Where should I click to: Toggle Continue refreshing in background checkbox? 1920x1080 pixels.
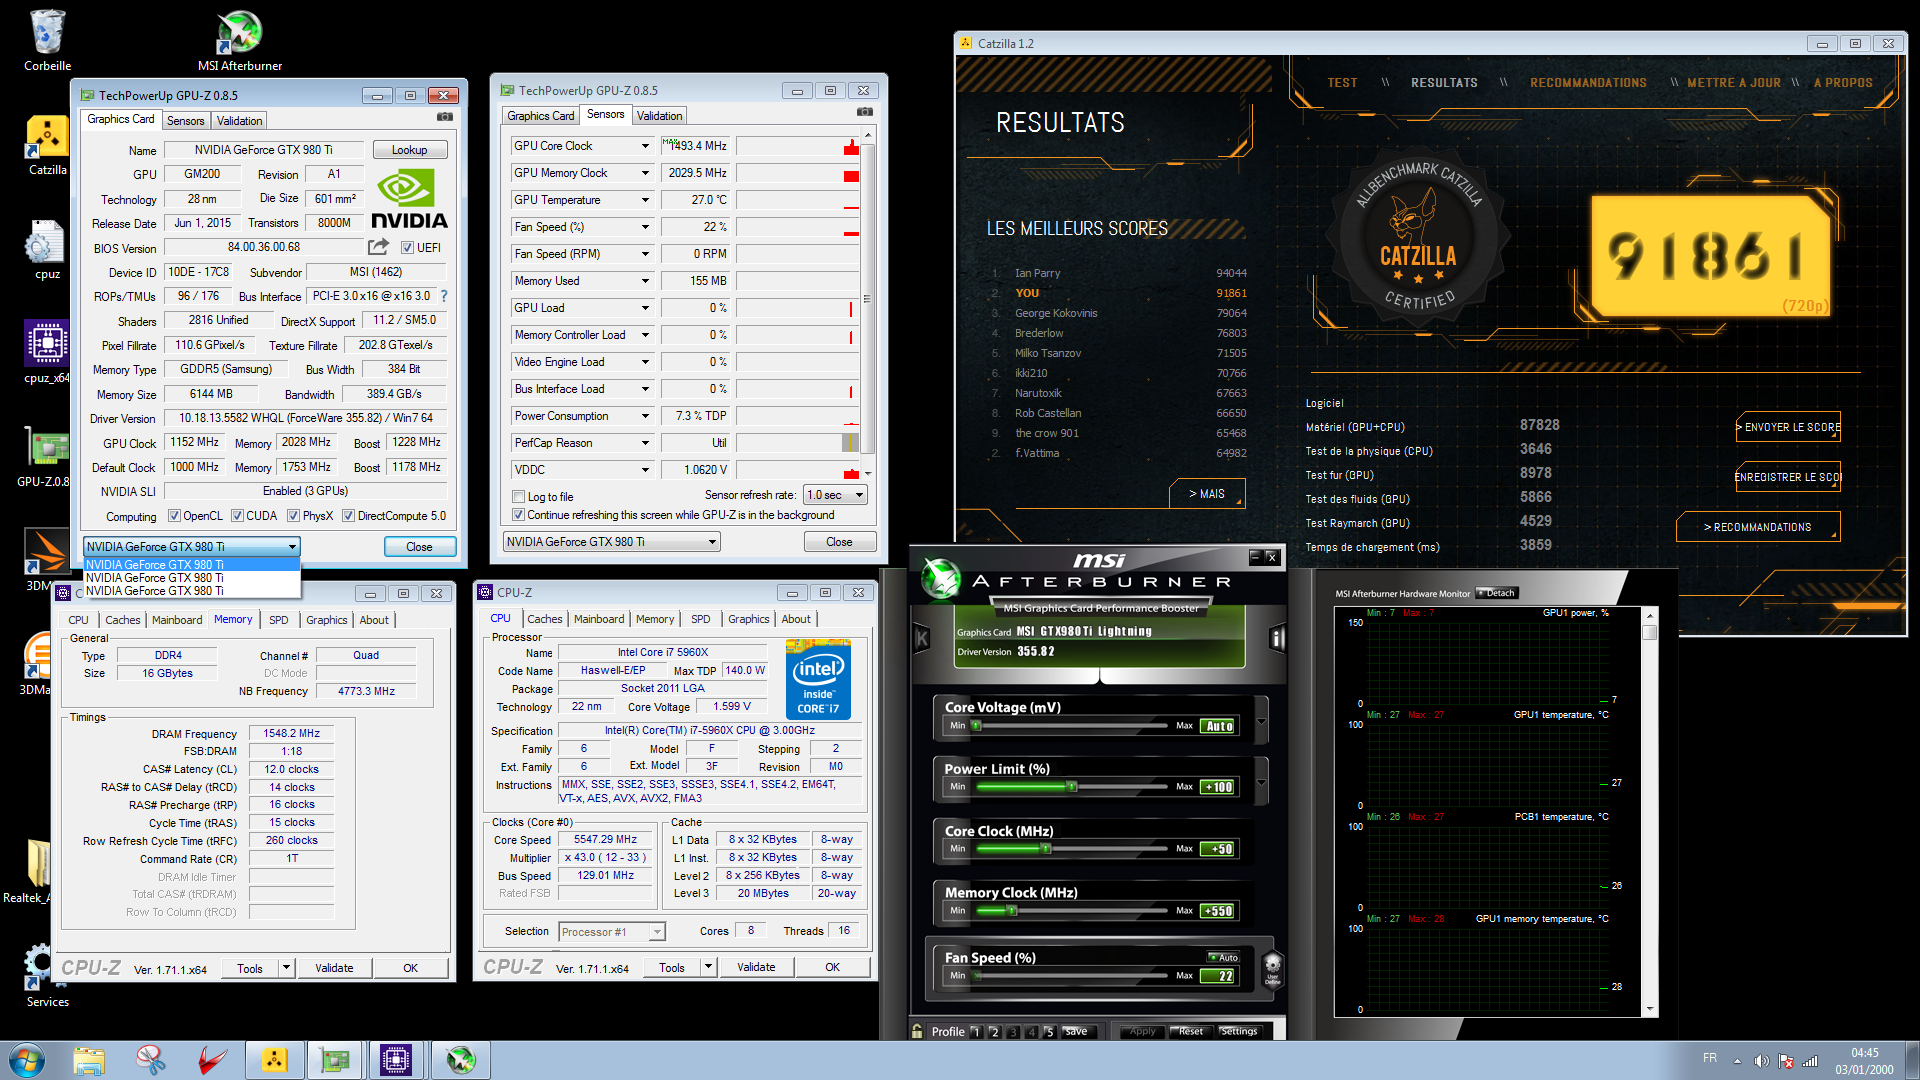pyautogui.click(x=518, y=515)
